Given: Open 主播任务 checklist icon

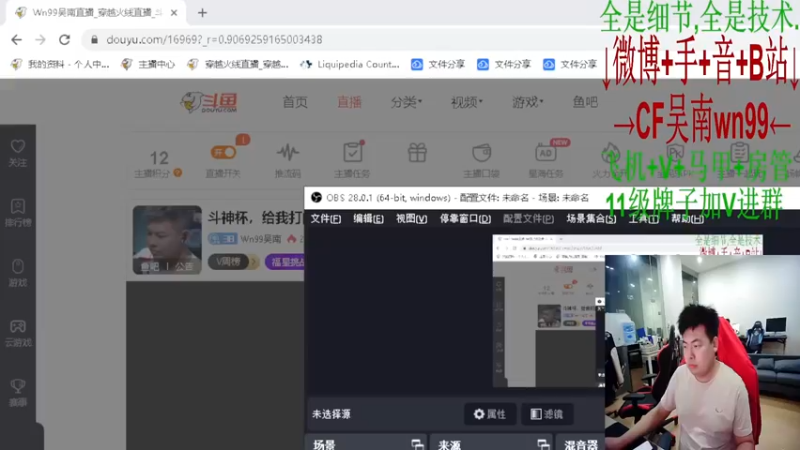Looking at the screenshot, I should tap(353, 152).
